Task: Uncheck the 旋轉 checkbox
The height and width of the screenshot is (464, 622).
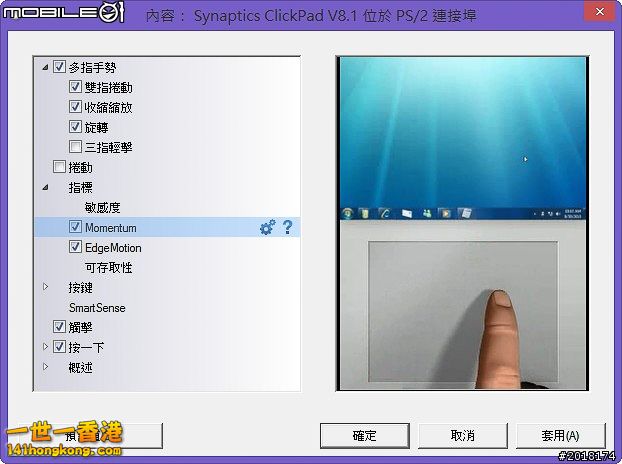Action: click(75, 127)
